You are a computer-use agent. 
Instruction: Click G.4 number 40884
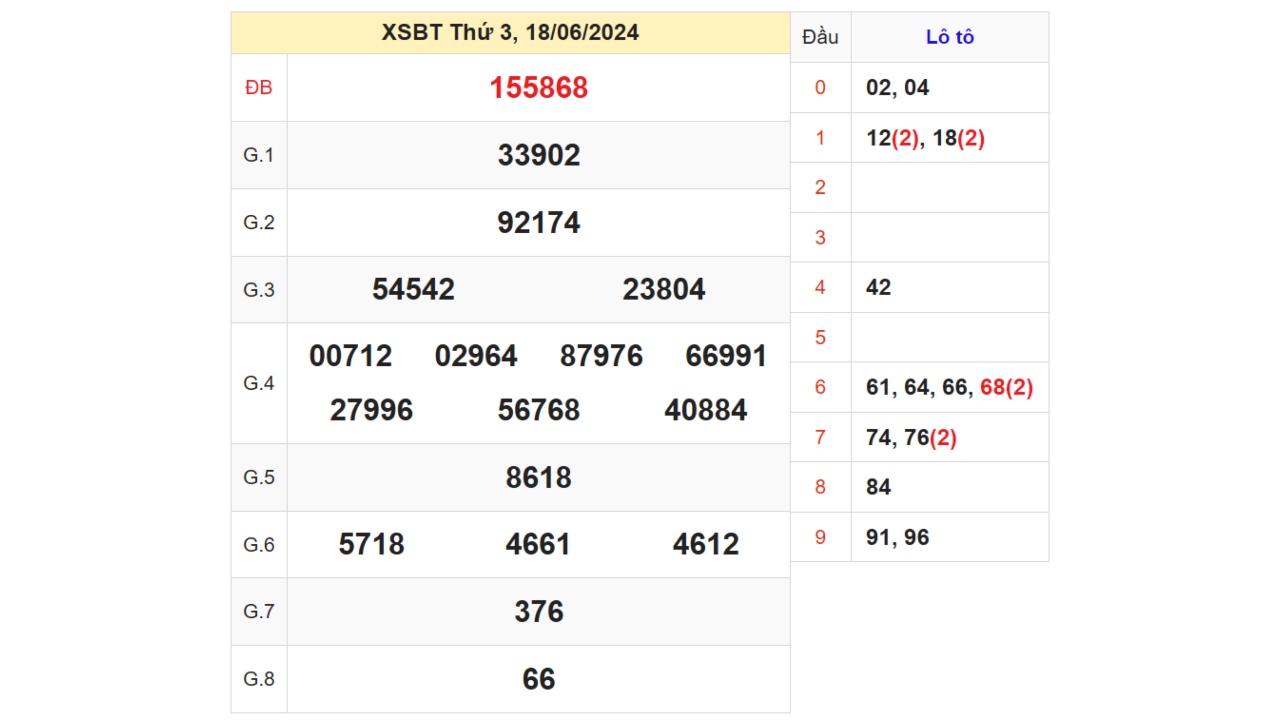tap(706, 410)
